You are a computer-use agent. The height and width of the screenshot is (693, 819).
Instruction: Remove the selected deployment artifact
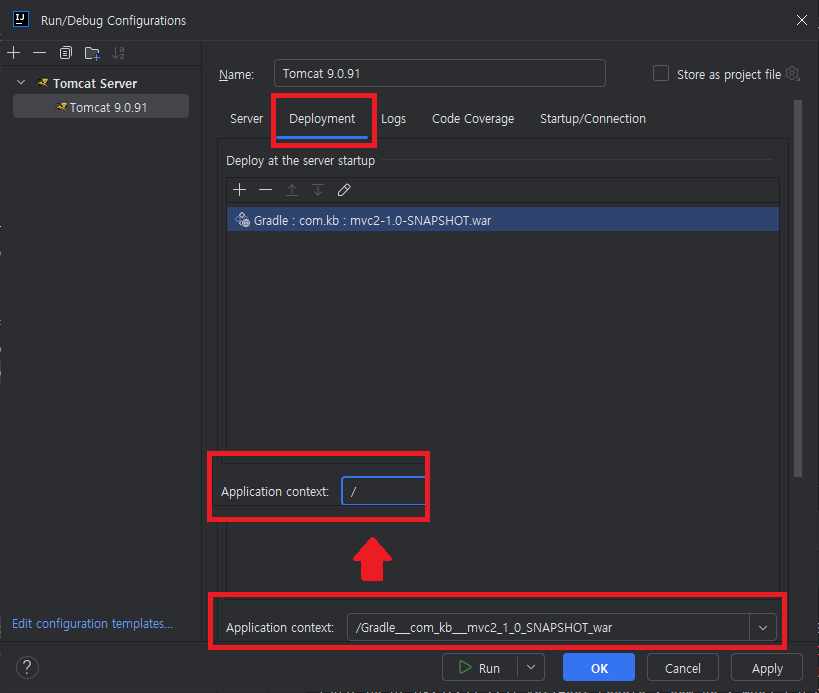(265, 190)
